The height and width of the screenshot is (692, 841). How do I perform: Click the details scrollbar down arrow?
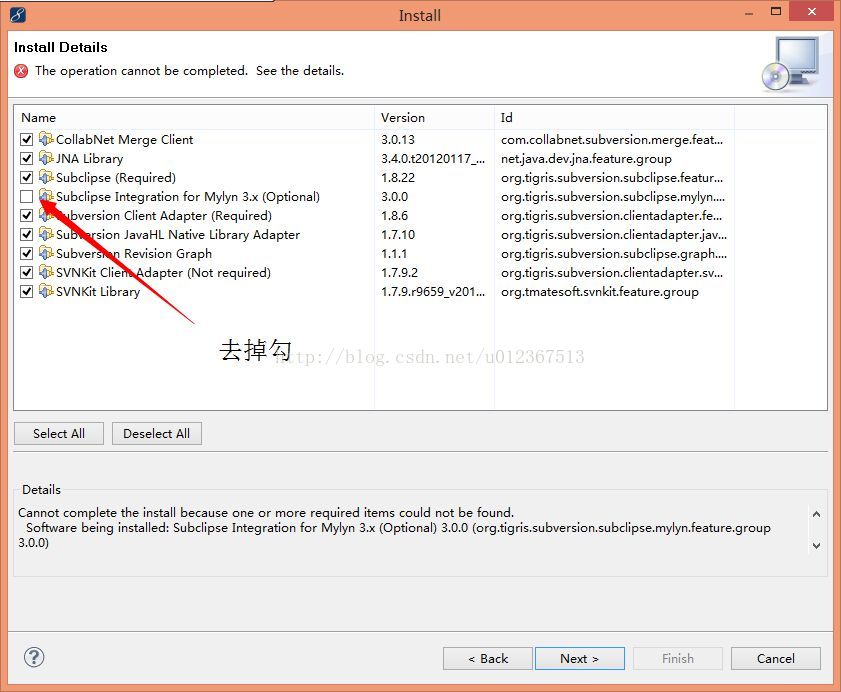pyautogui.click(x=816, y=546)
